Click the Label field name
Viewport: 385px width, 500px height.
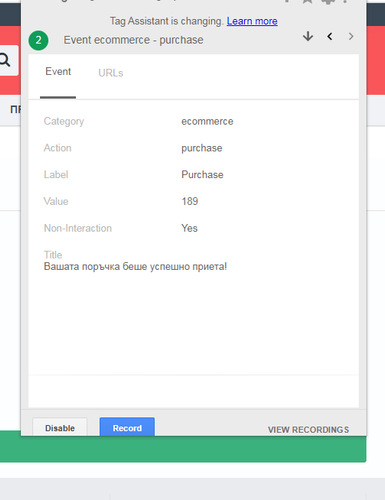pos(56,175)
